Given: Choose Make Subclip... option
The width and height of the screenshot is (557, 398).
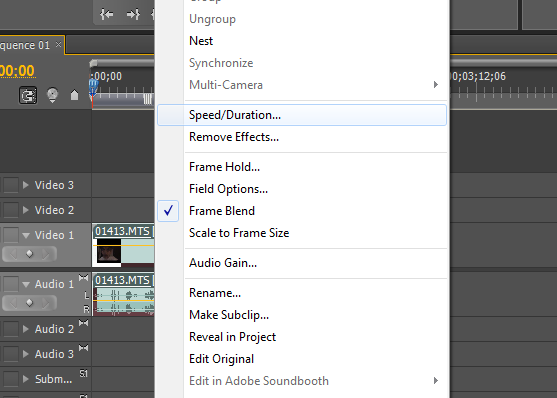Looking at the screenshot, I should [x=302, y=315].
